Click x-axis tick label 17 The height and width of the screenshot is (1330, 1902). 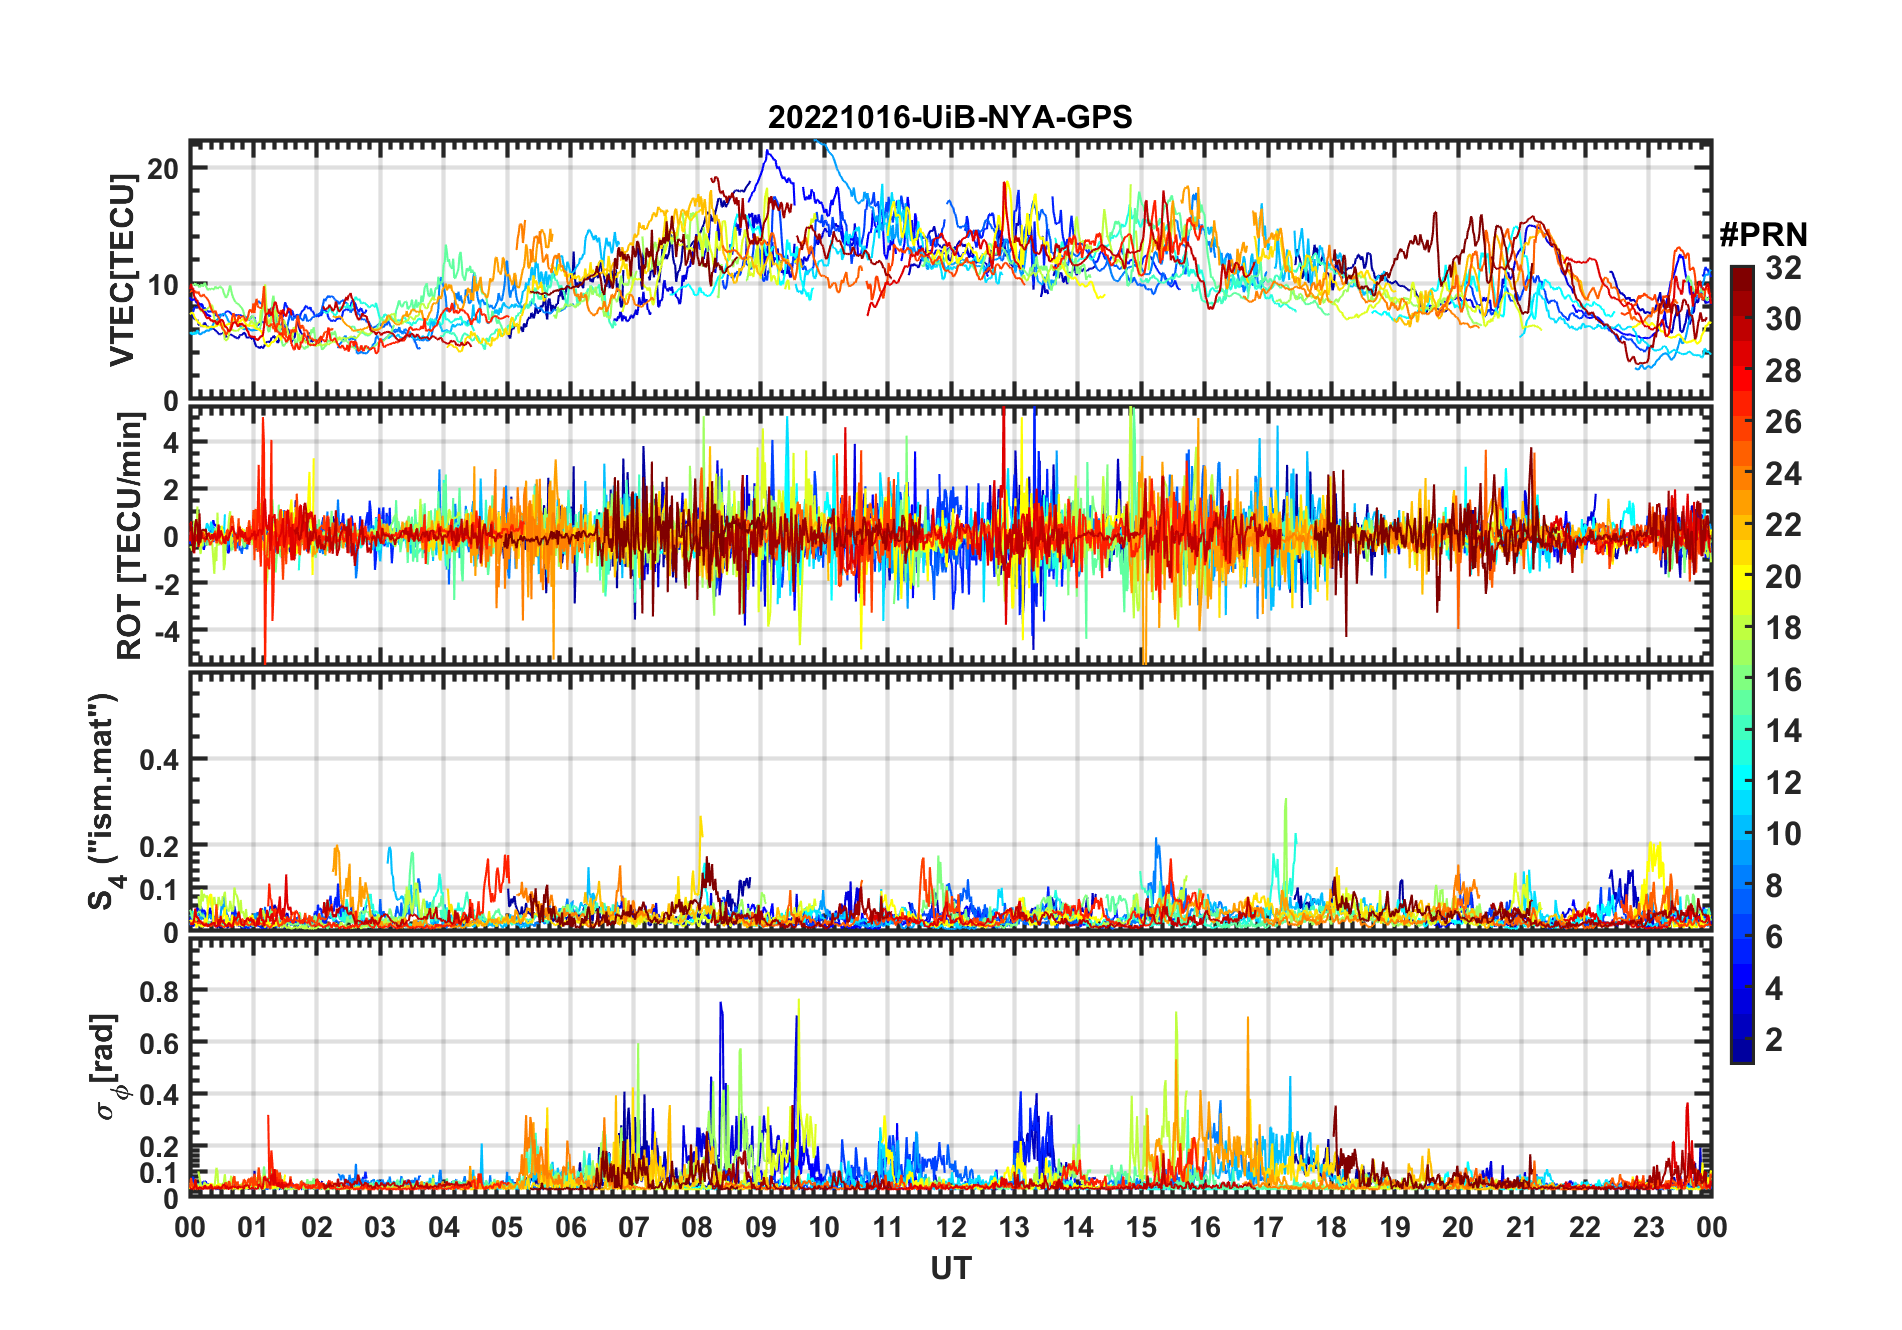(x=1268, y=1227)
